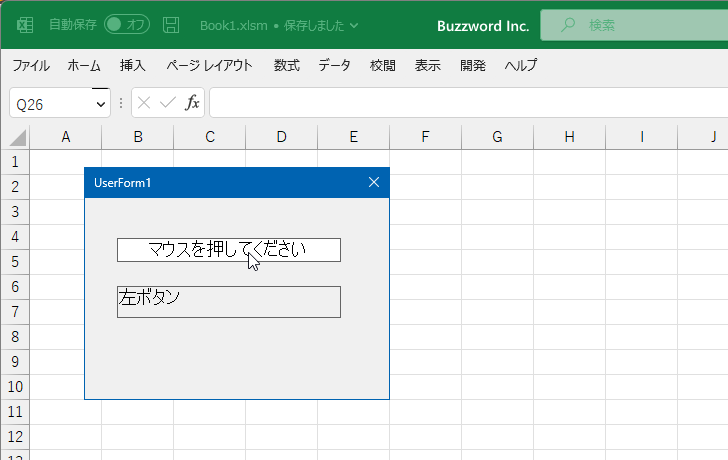Switch to the データ tab

click(334, 65)
